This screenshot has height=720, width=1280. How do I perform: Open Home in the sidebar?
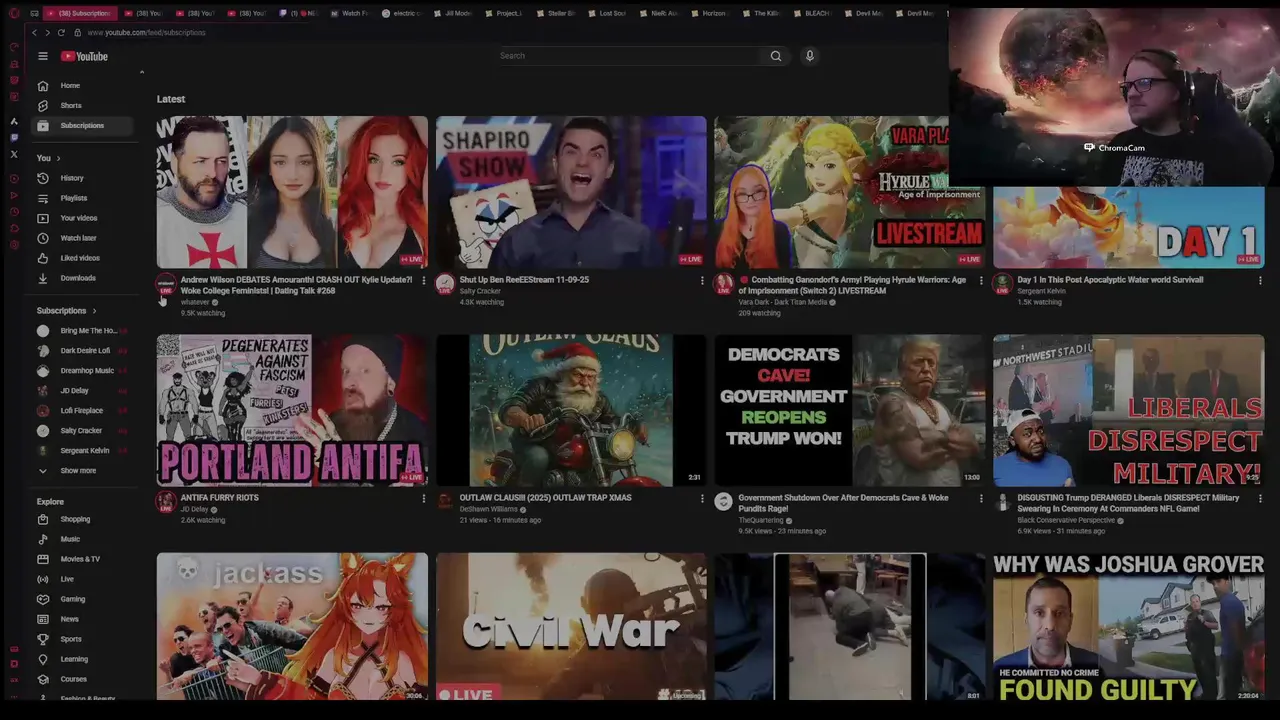[84, 85]
